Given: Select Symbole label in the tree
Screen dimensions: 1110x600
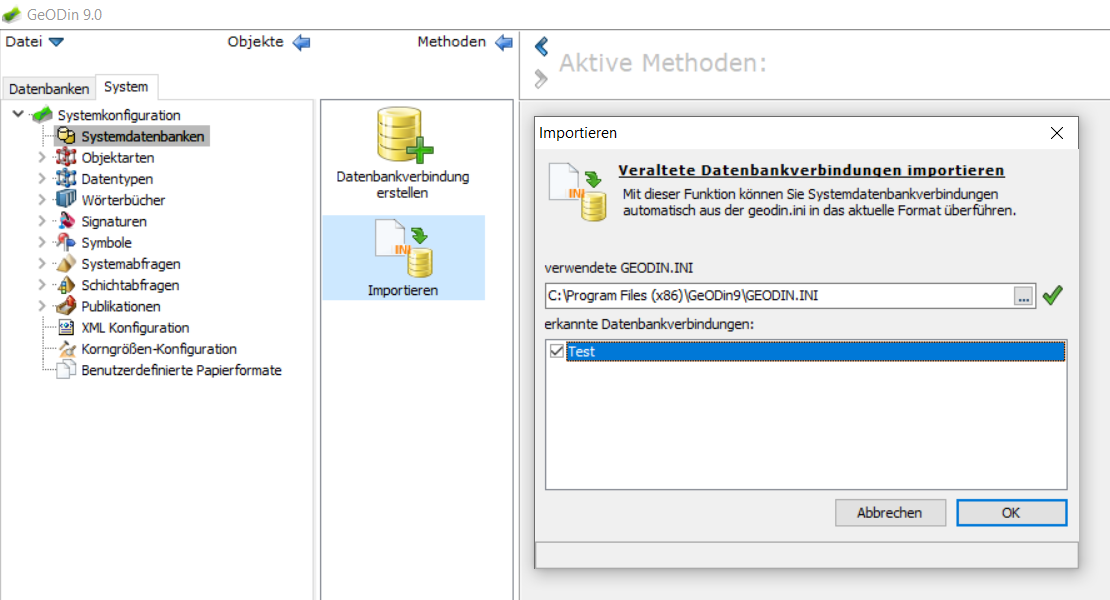Looking at the screenshot, I should 106,242.
